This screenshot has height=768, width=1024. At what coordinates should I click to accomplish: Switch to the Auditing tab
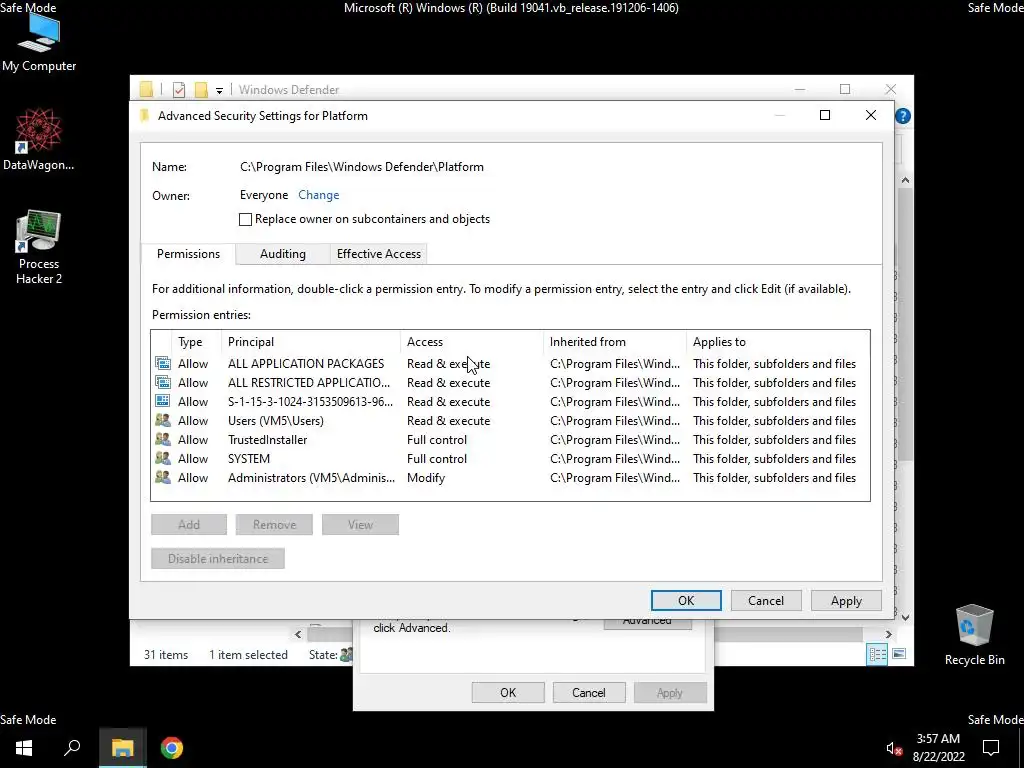283,254
